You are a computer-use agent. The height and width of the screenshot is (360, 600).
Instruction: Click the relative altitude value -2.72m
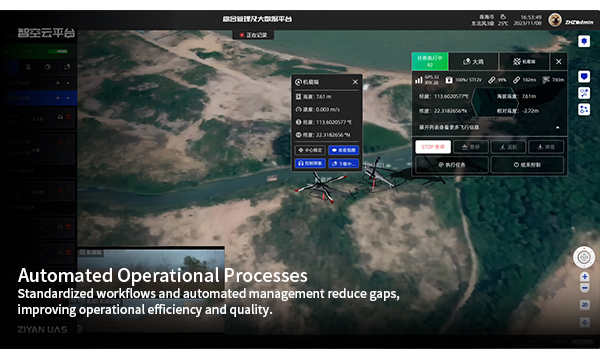[531, 111]
